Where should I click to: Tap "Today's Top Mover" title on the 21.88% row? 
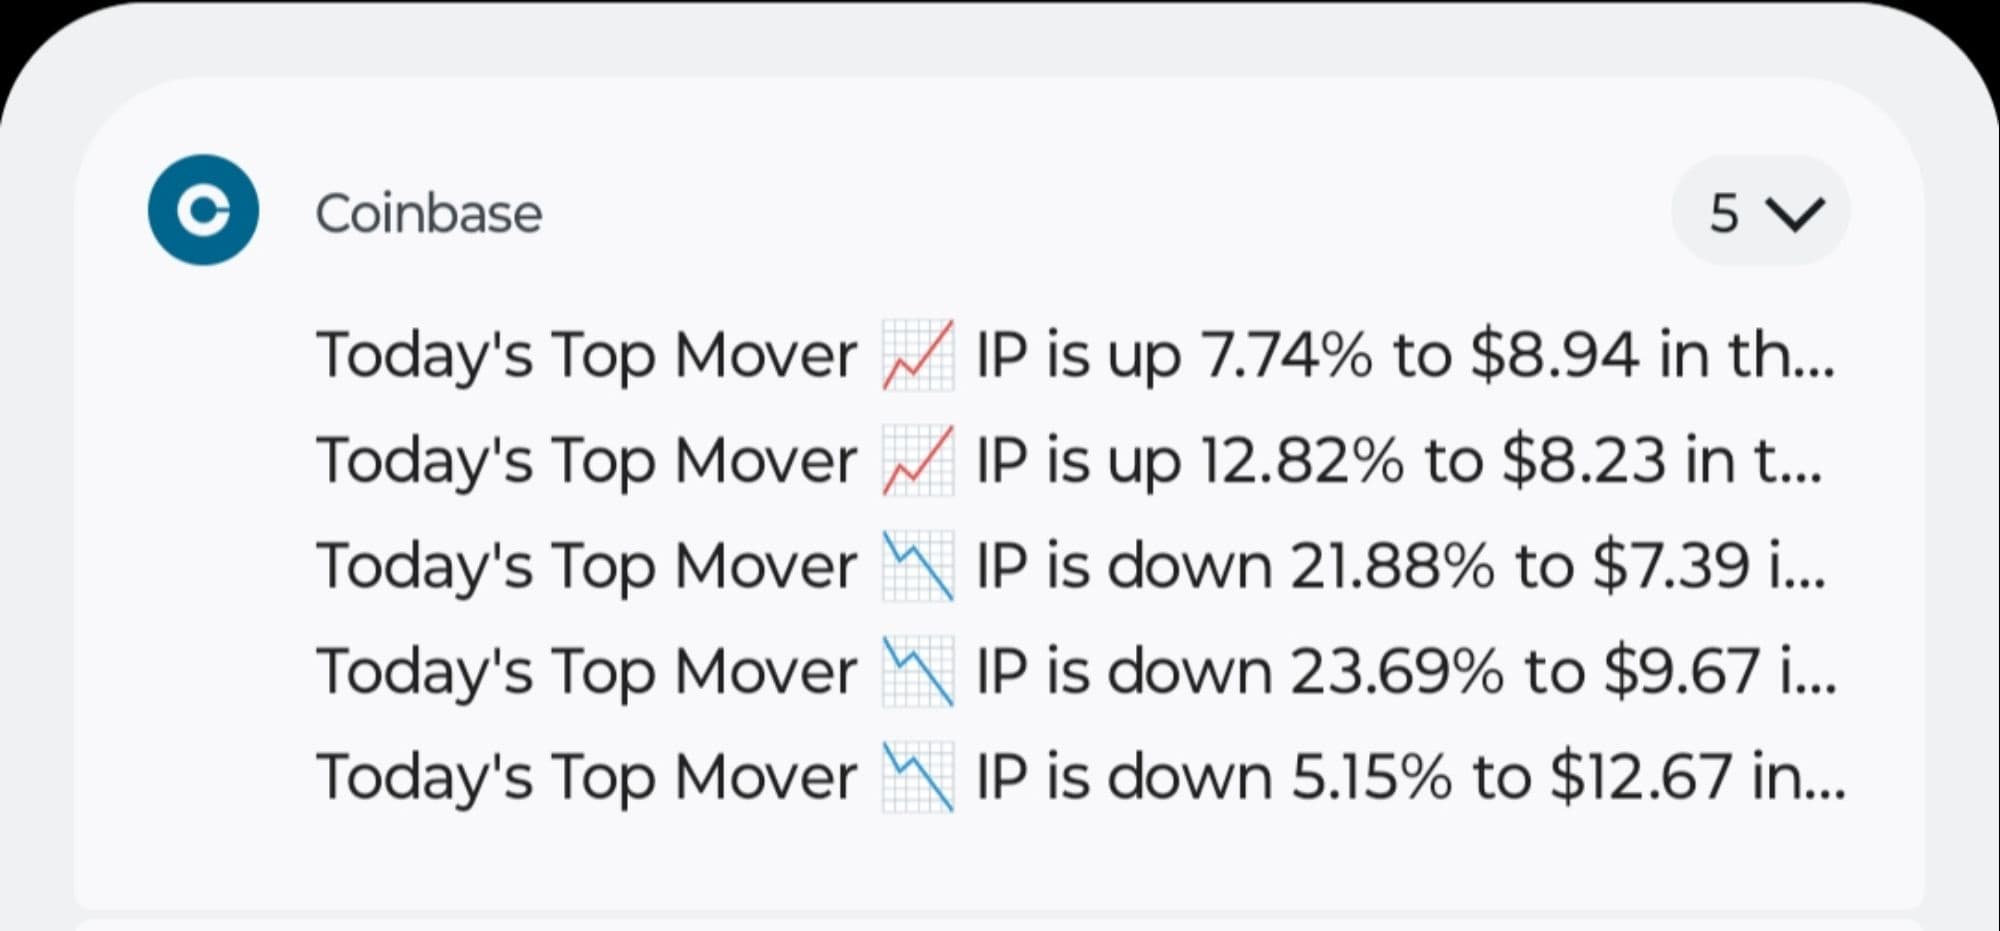tap(586, 566)
